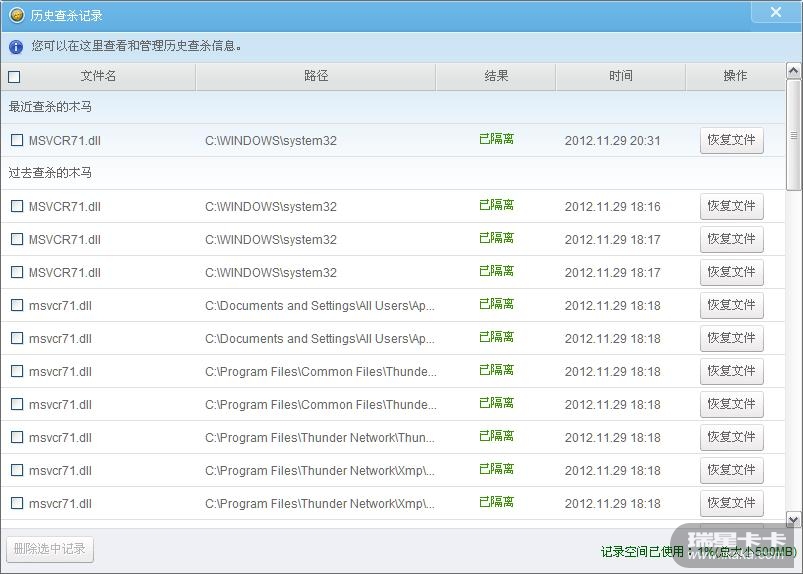The width and height of the screenshot is (803, 574).
Task: Click the blue info icon
Action: (16, 47)
